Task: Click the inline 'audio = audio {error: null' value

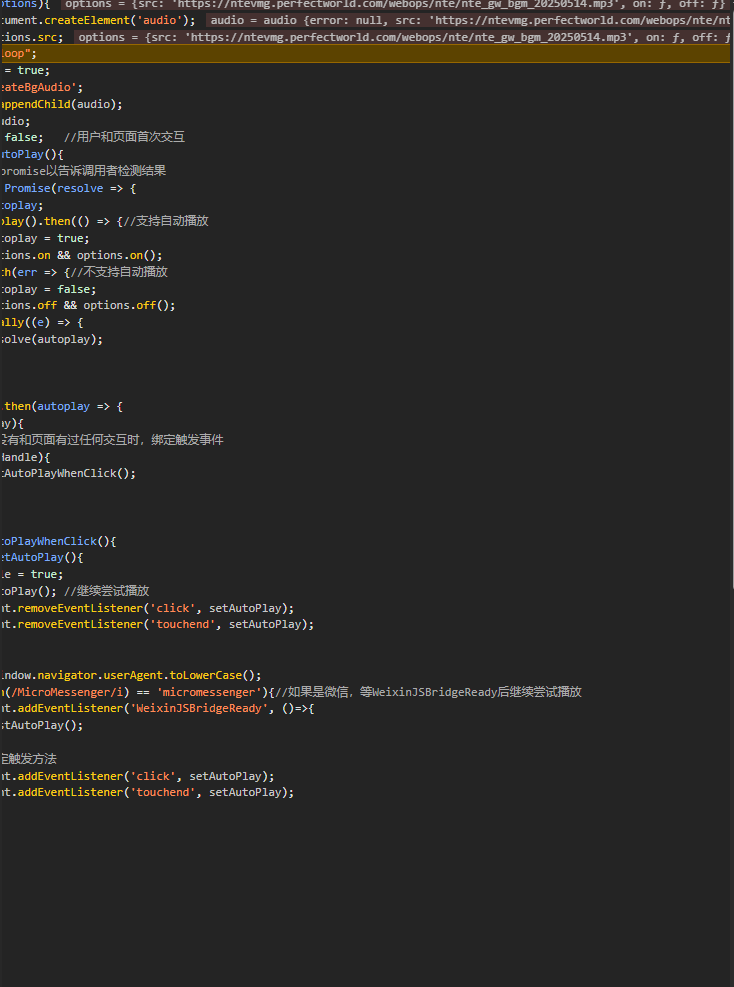Action: point(470,20)
